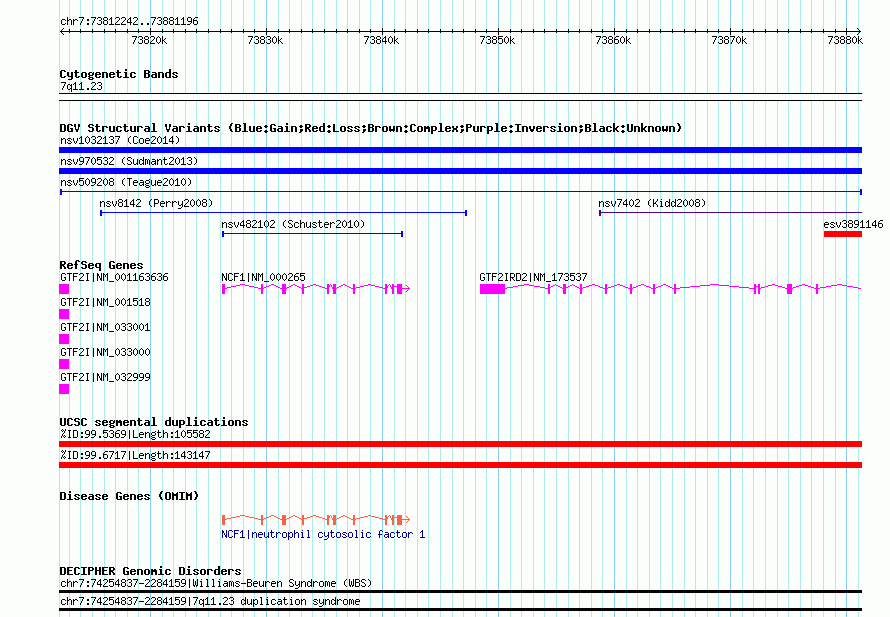Screen dimensions: 890x617
Task: Select variant label nsv7402 (Kidd2008)
Action: pos(652,203)
